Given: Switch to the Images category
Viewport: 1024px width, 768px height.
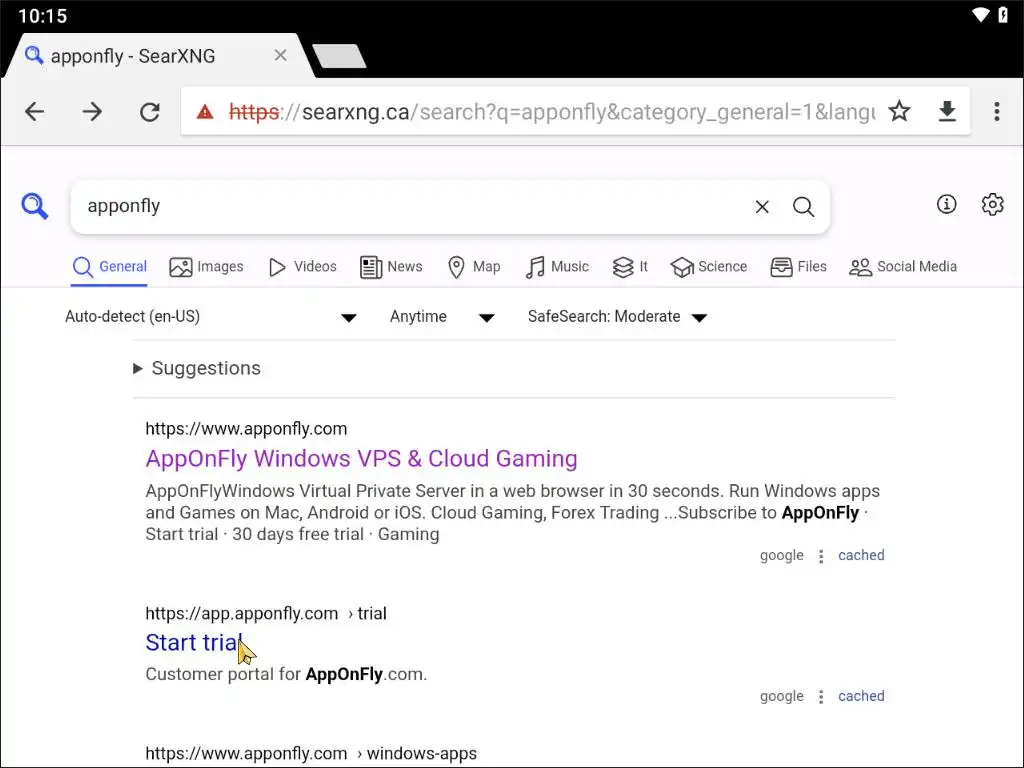Looking at the screenshot, I should coord(206,266).
